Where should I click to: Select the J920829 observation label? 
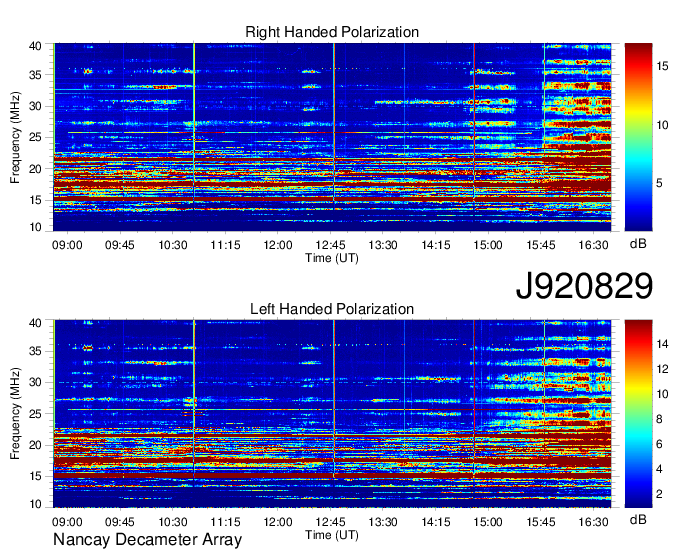coord(584,286)
